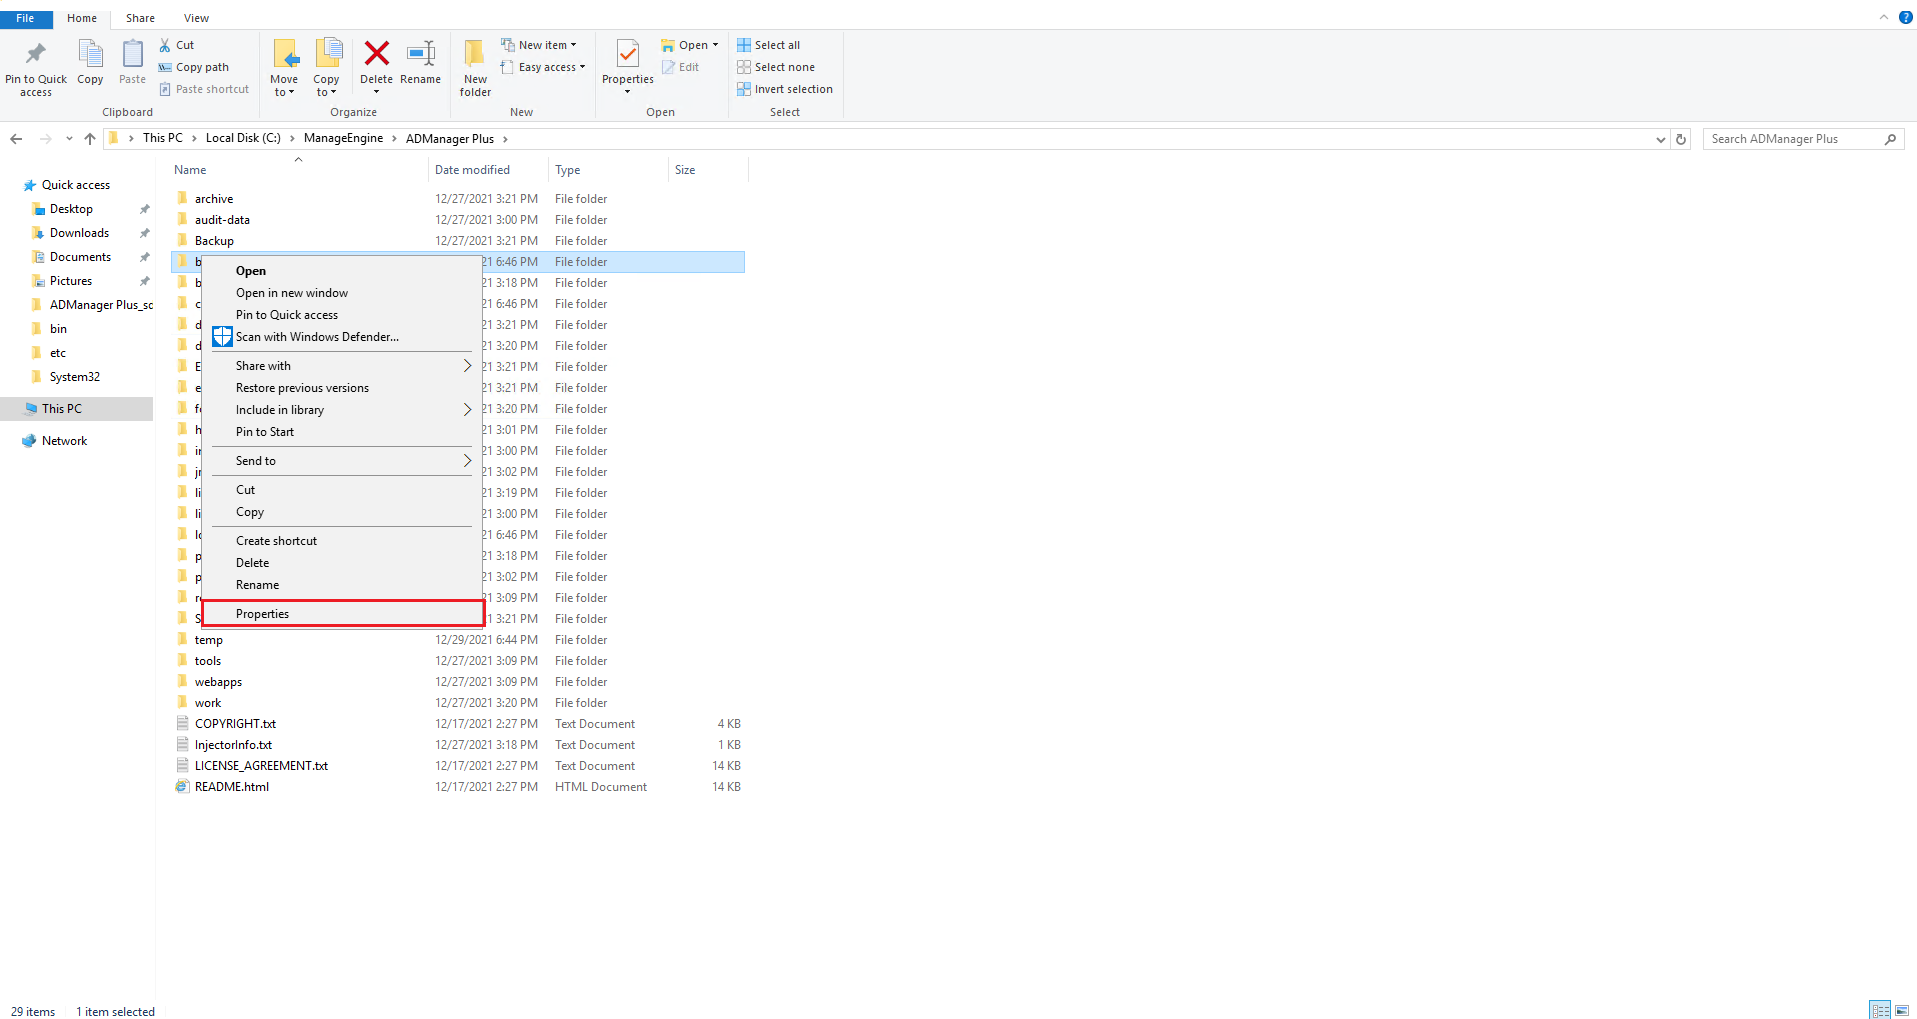Go back with the back arrow
Viewport: 1917px width, 1019px height.
(16, 139)
